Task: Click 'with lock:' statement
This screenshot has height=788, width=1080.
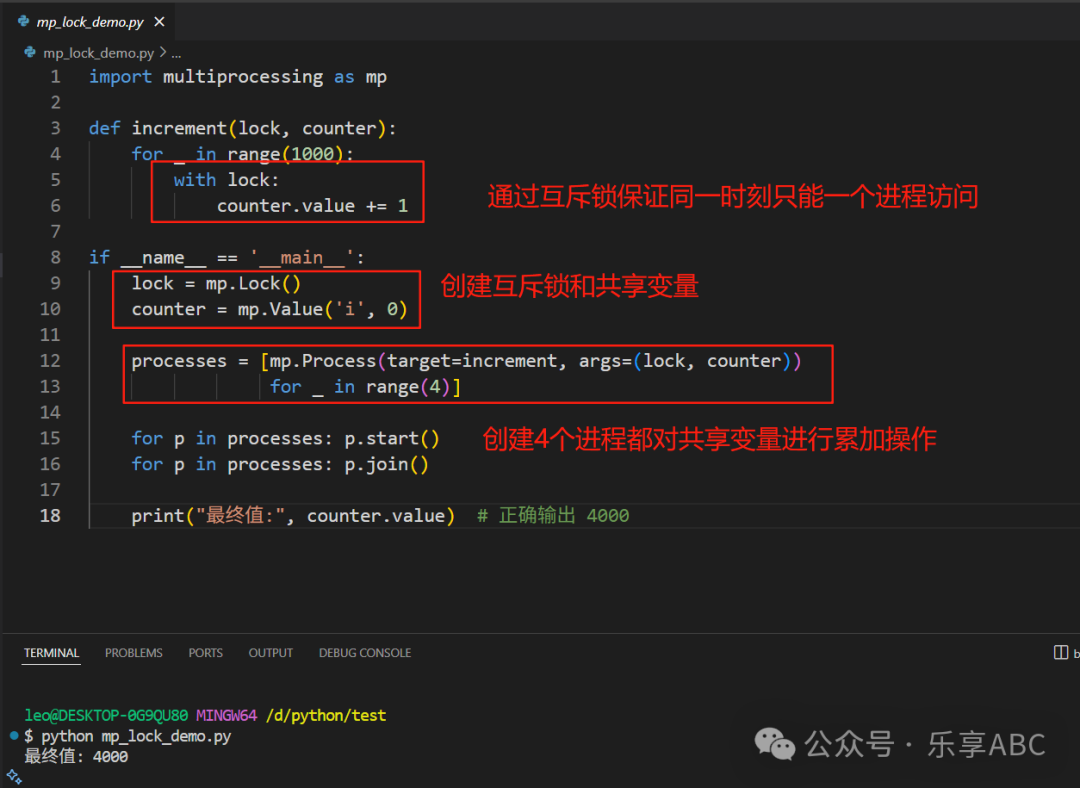Action: tap(226, 180)
